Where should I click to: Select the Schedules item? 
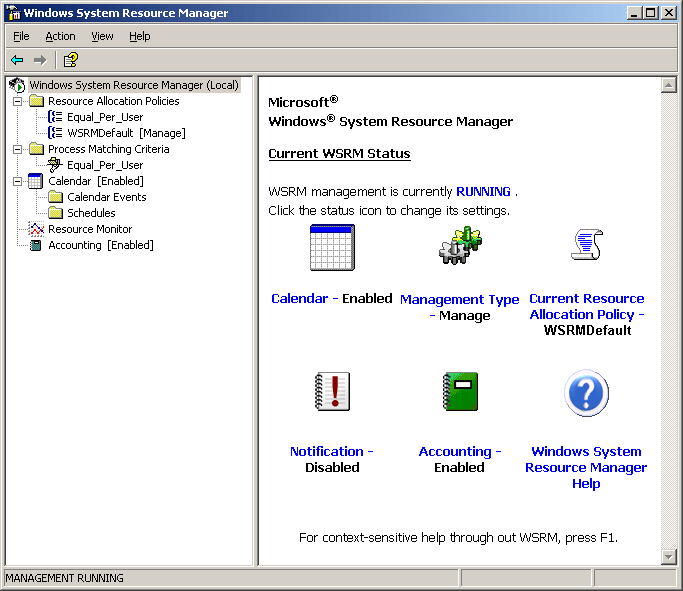pos(91,213)
